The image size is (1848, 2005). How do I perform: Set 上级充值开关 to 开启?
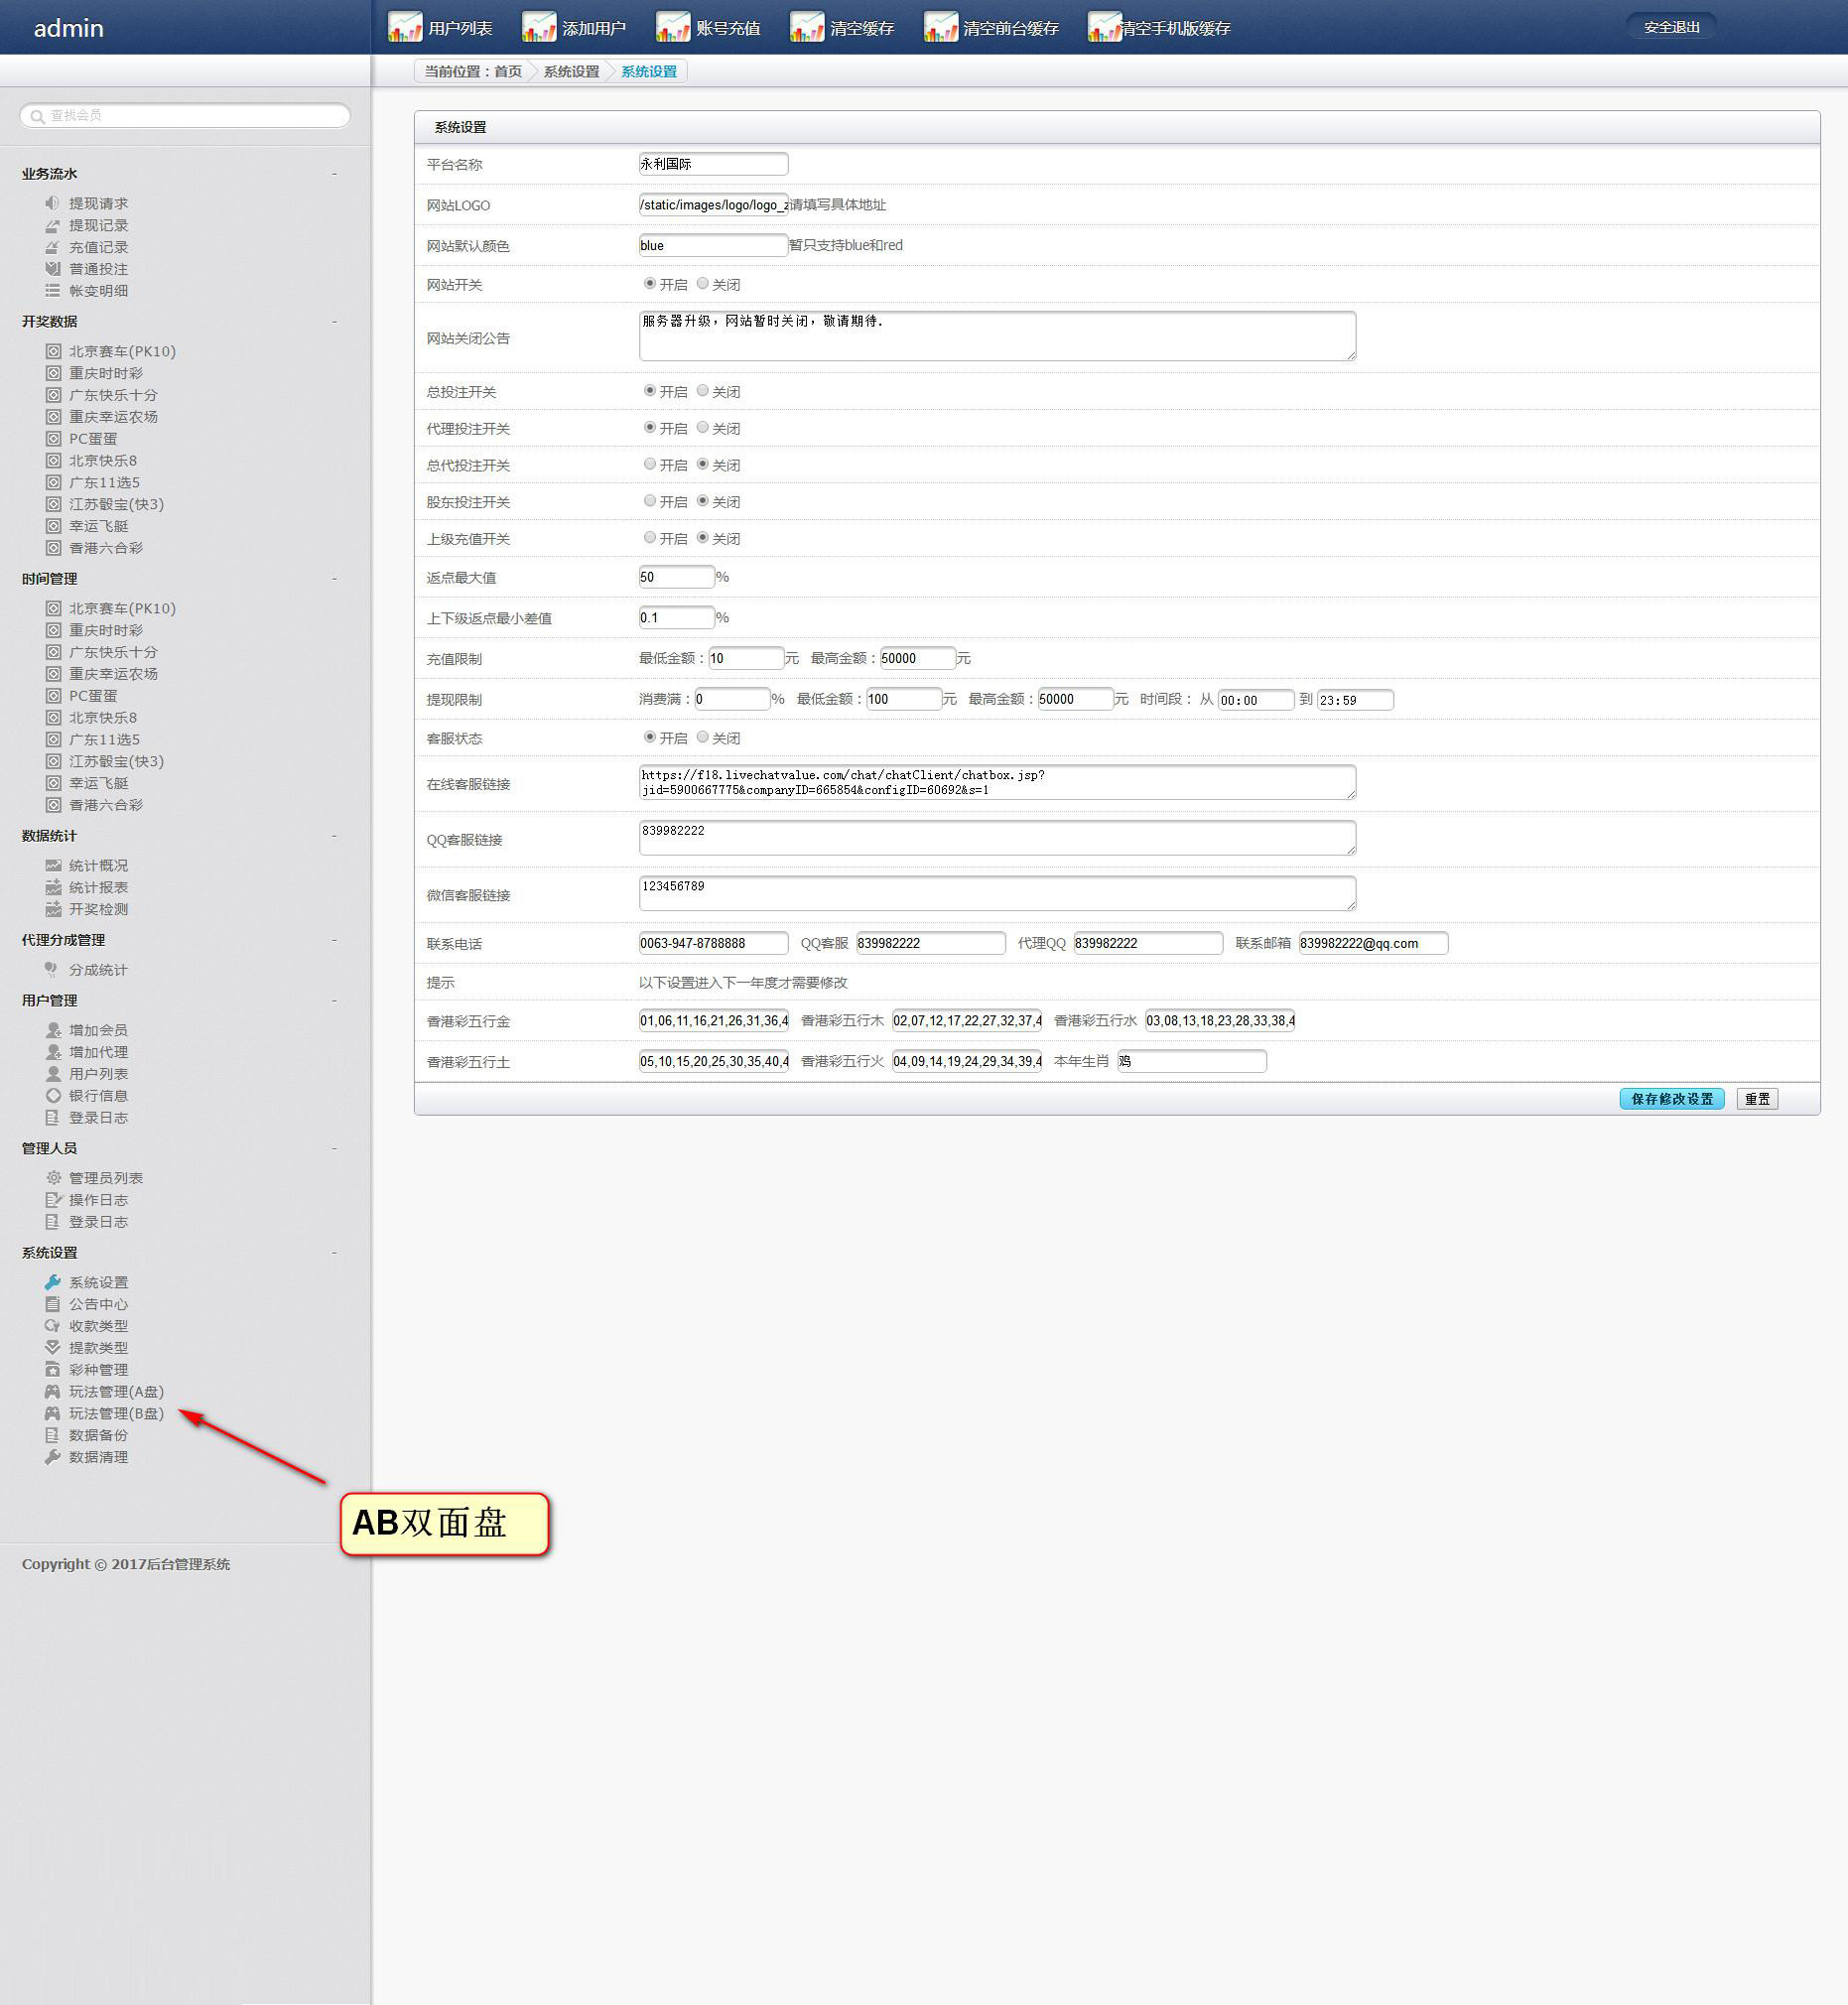(650, 538)
